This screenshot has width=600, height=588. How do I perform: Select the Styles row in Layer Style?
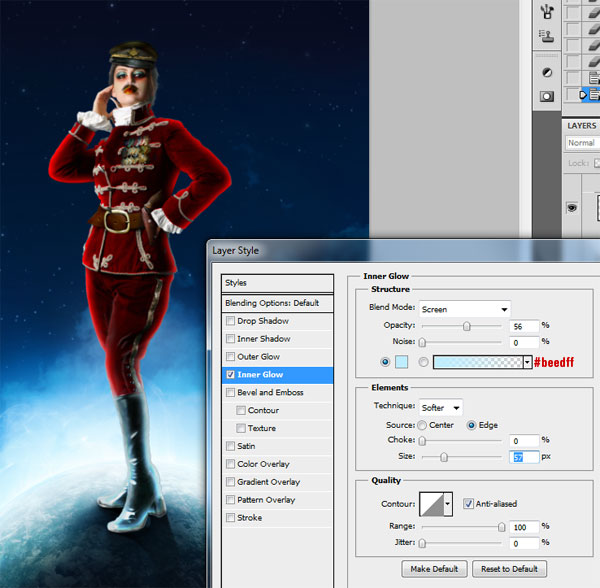pos(277,283)
